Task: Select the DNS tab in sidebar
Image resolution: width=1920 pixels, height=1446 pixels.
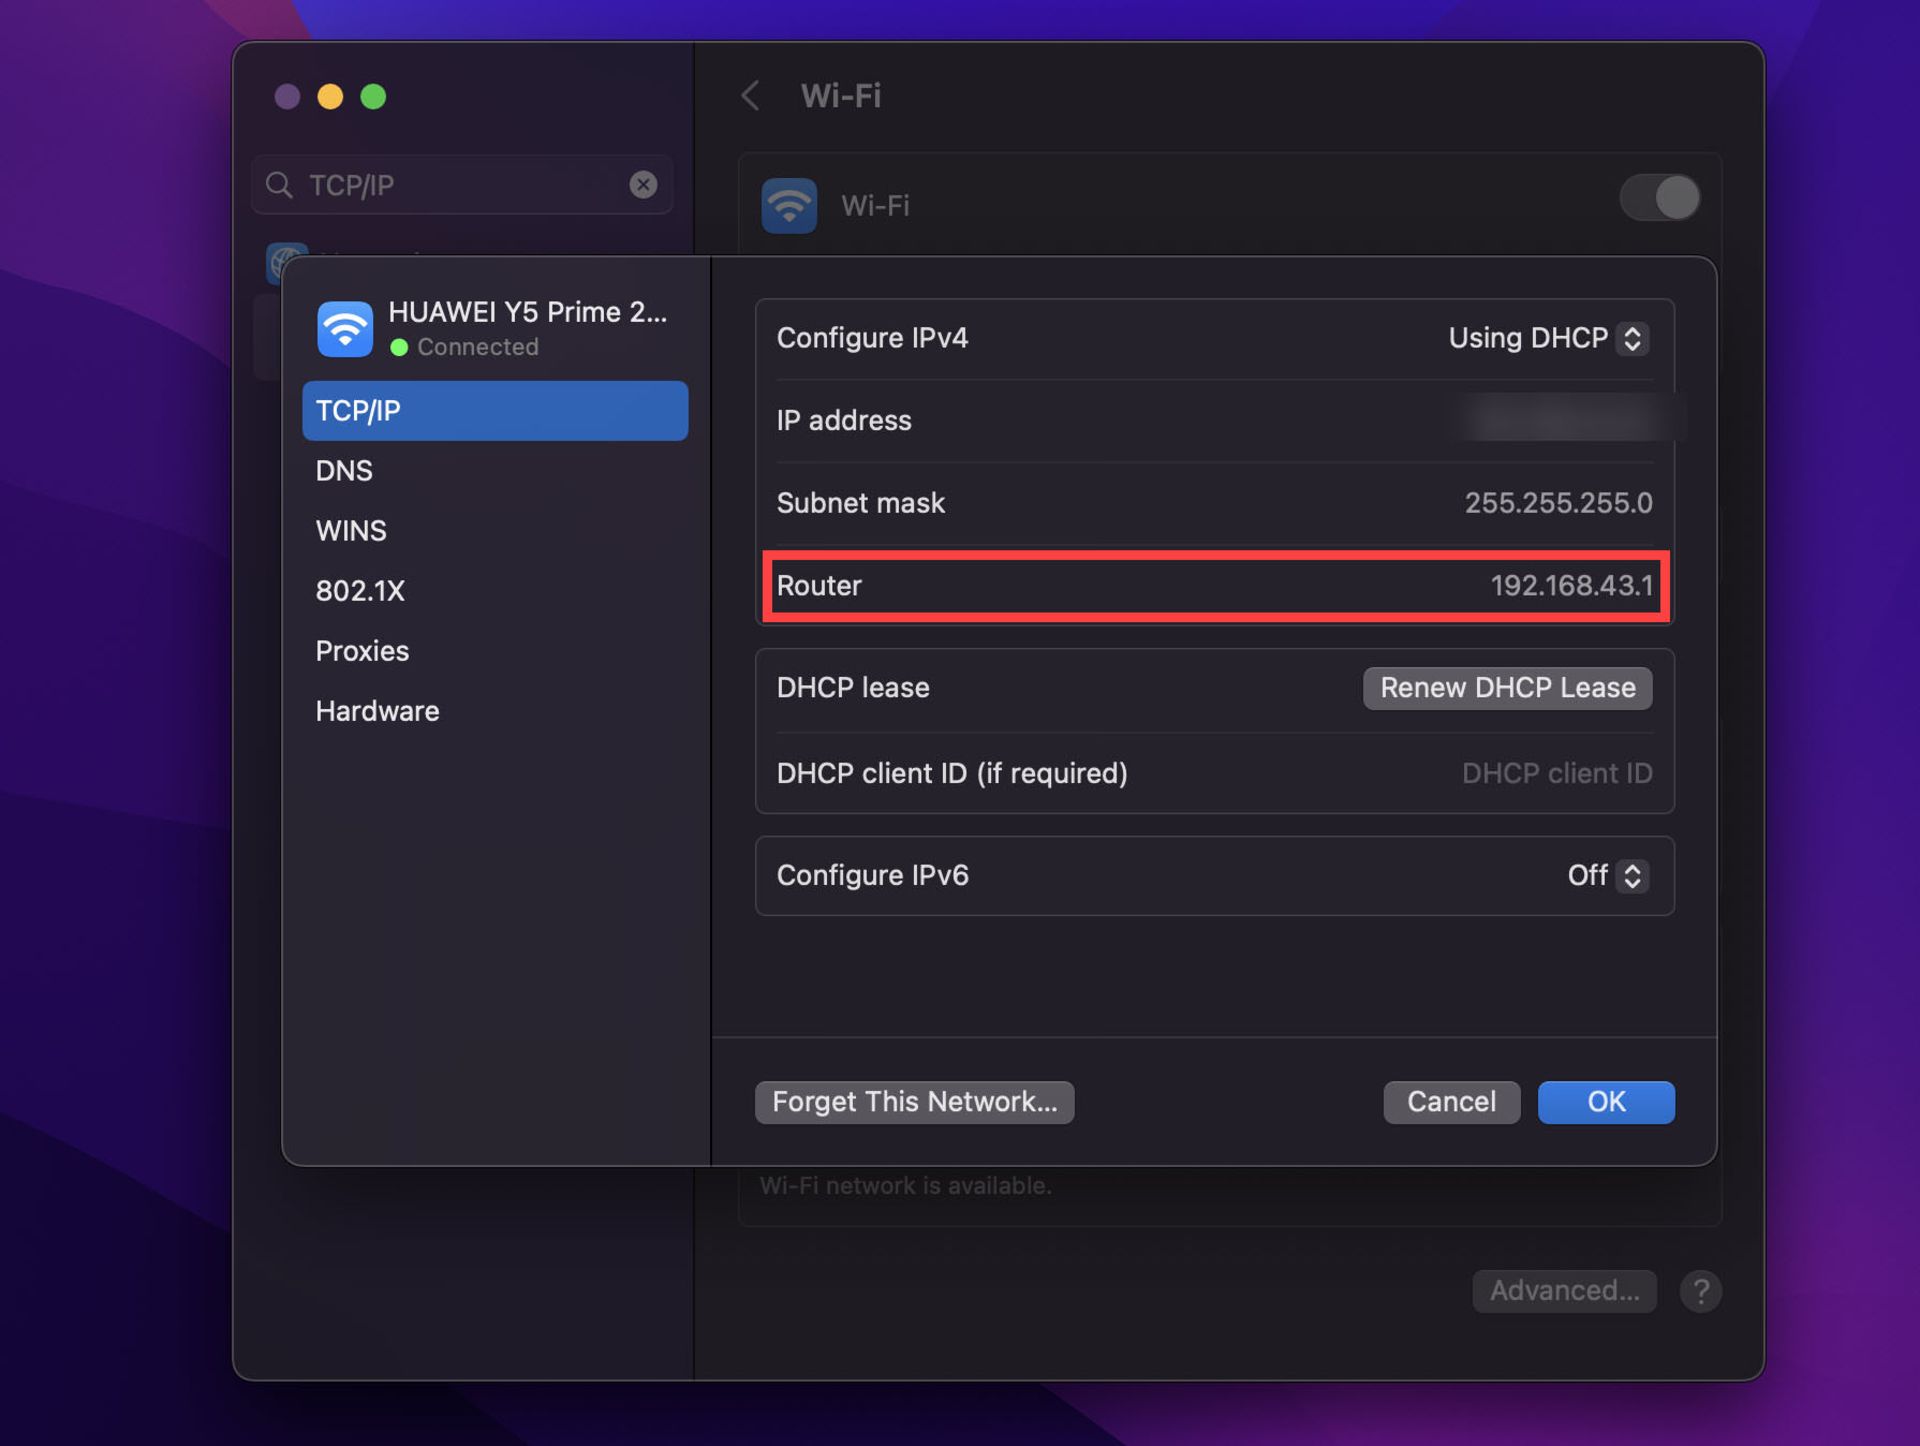Action: [344, 471]
